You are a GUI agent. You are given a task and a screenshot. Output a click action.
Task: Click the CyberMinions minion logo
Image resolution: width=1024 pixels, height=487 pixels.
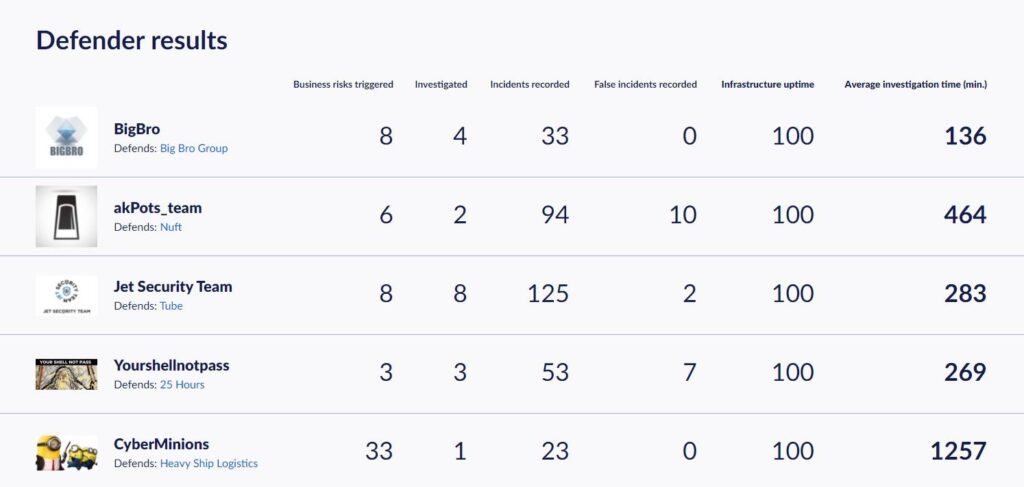pos(66,452)
